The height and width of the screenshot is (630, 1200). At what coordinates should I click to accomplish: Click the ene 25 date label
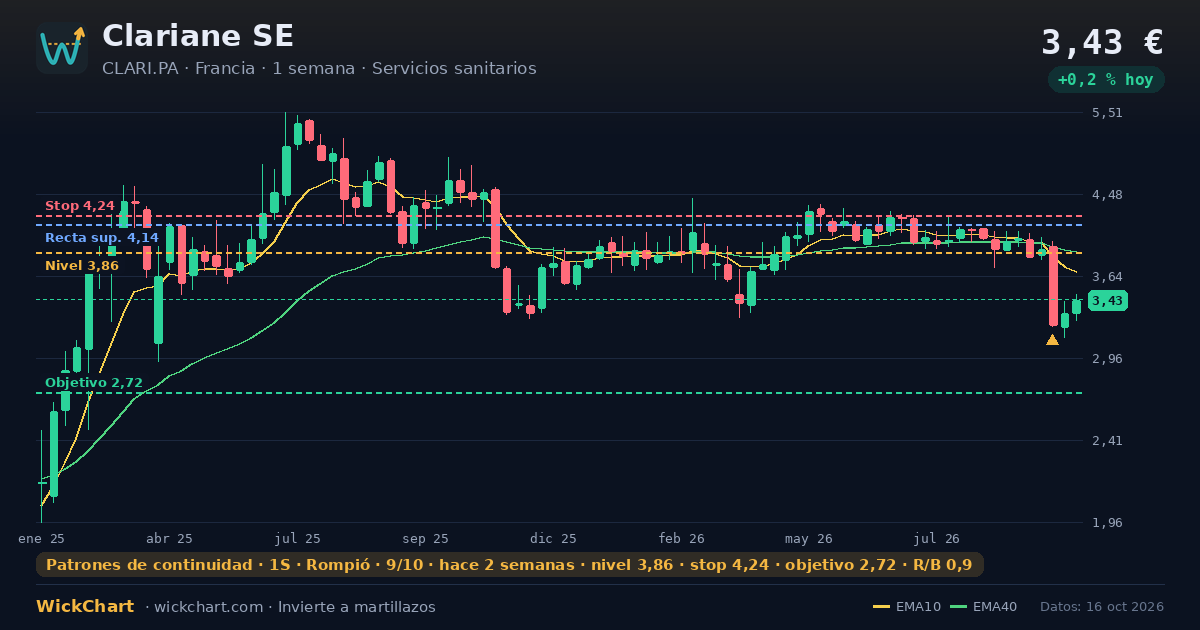41,539
